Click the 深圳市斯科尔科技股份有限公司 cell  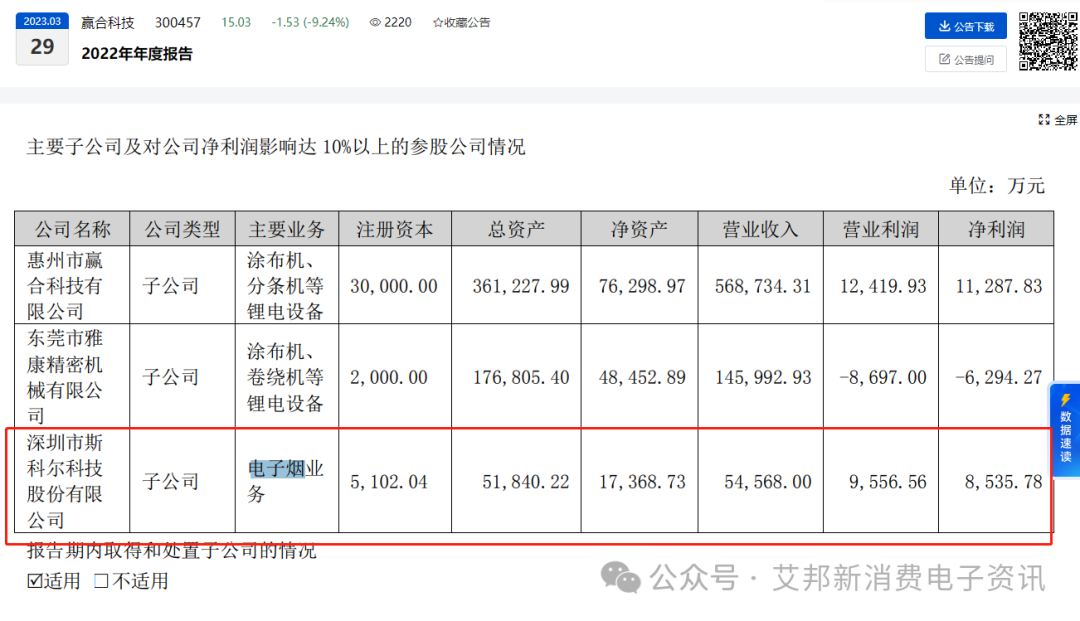pyautogui.click(x=72, y=481)
